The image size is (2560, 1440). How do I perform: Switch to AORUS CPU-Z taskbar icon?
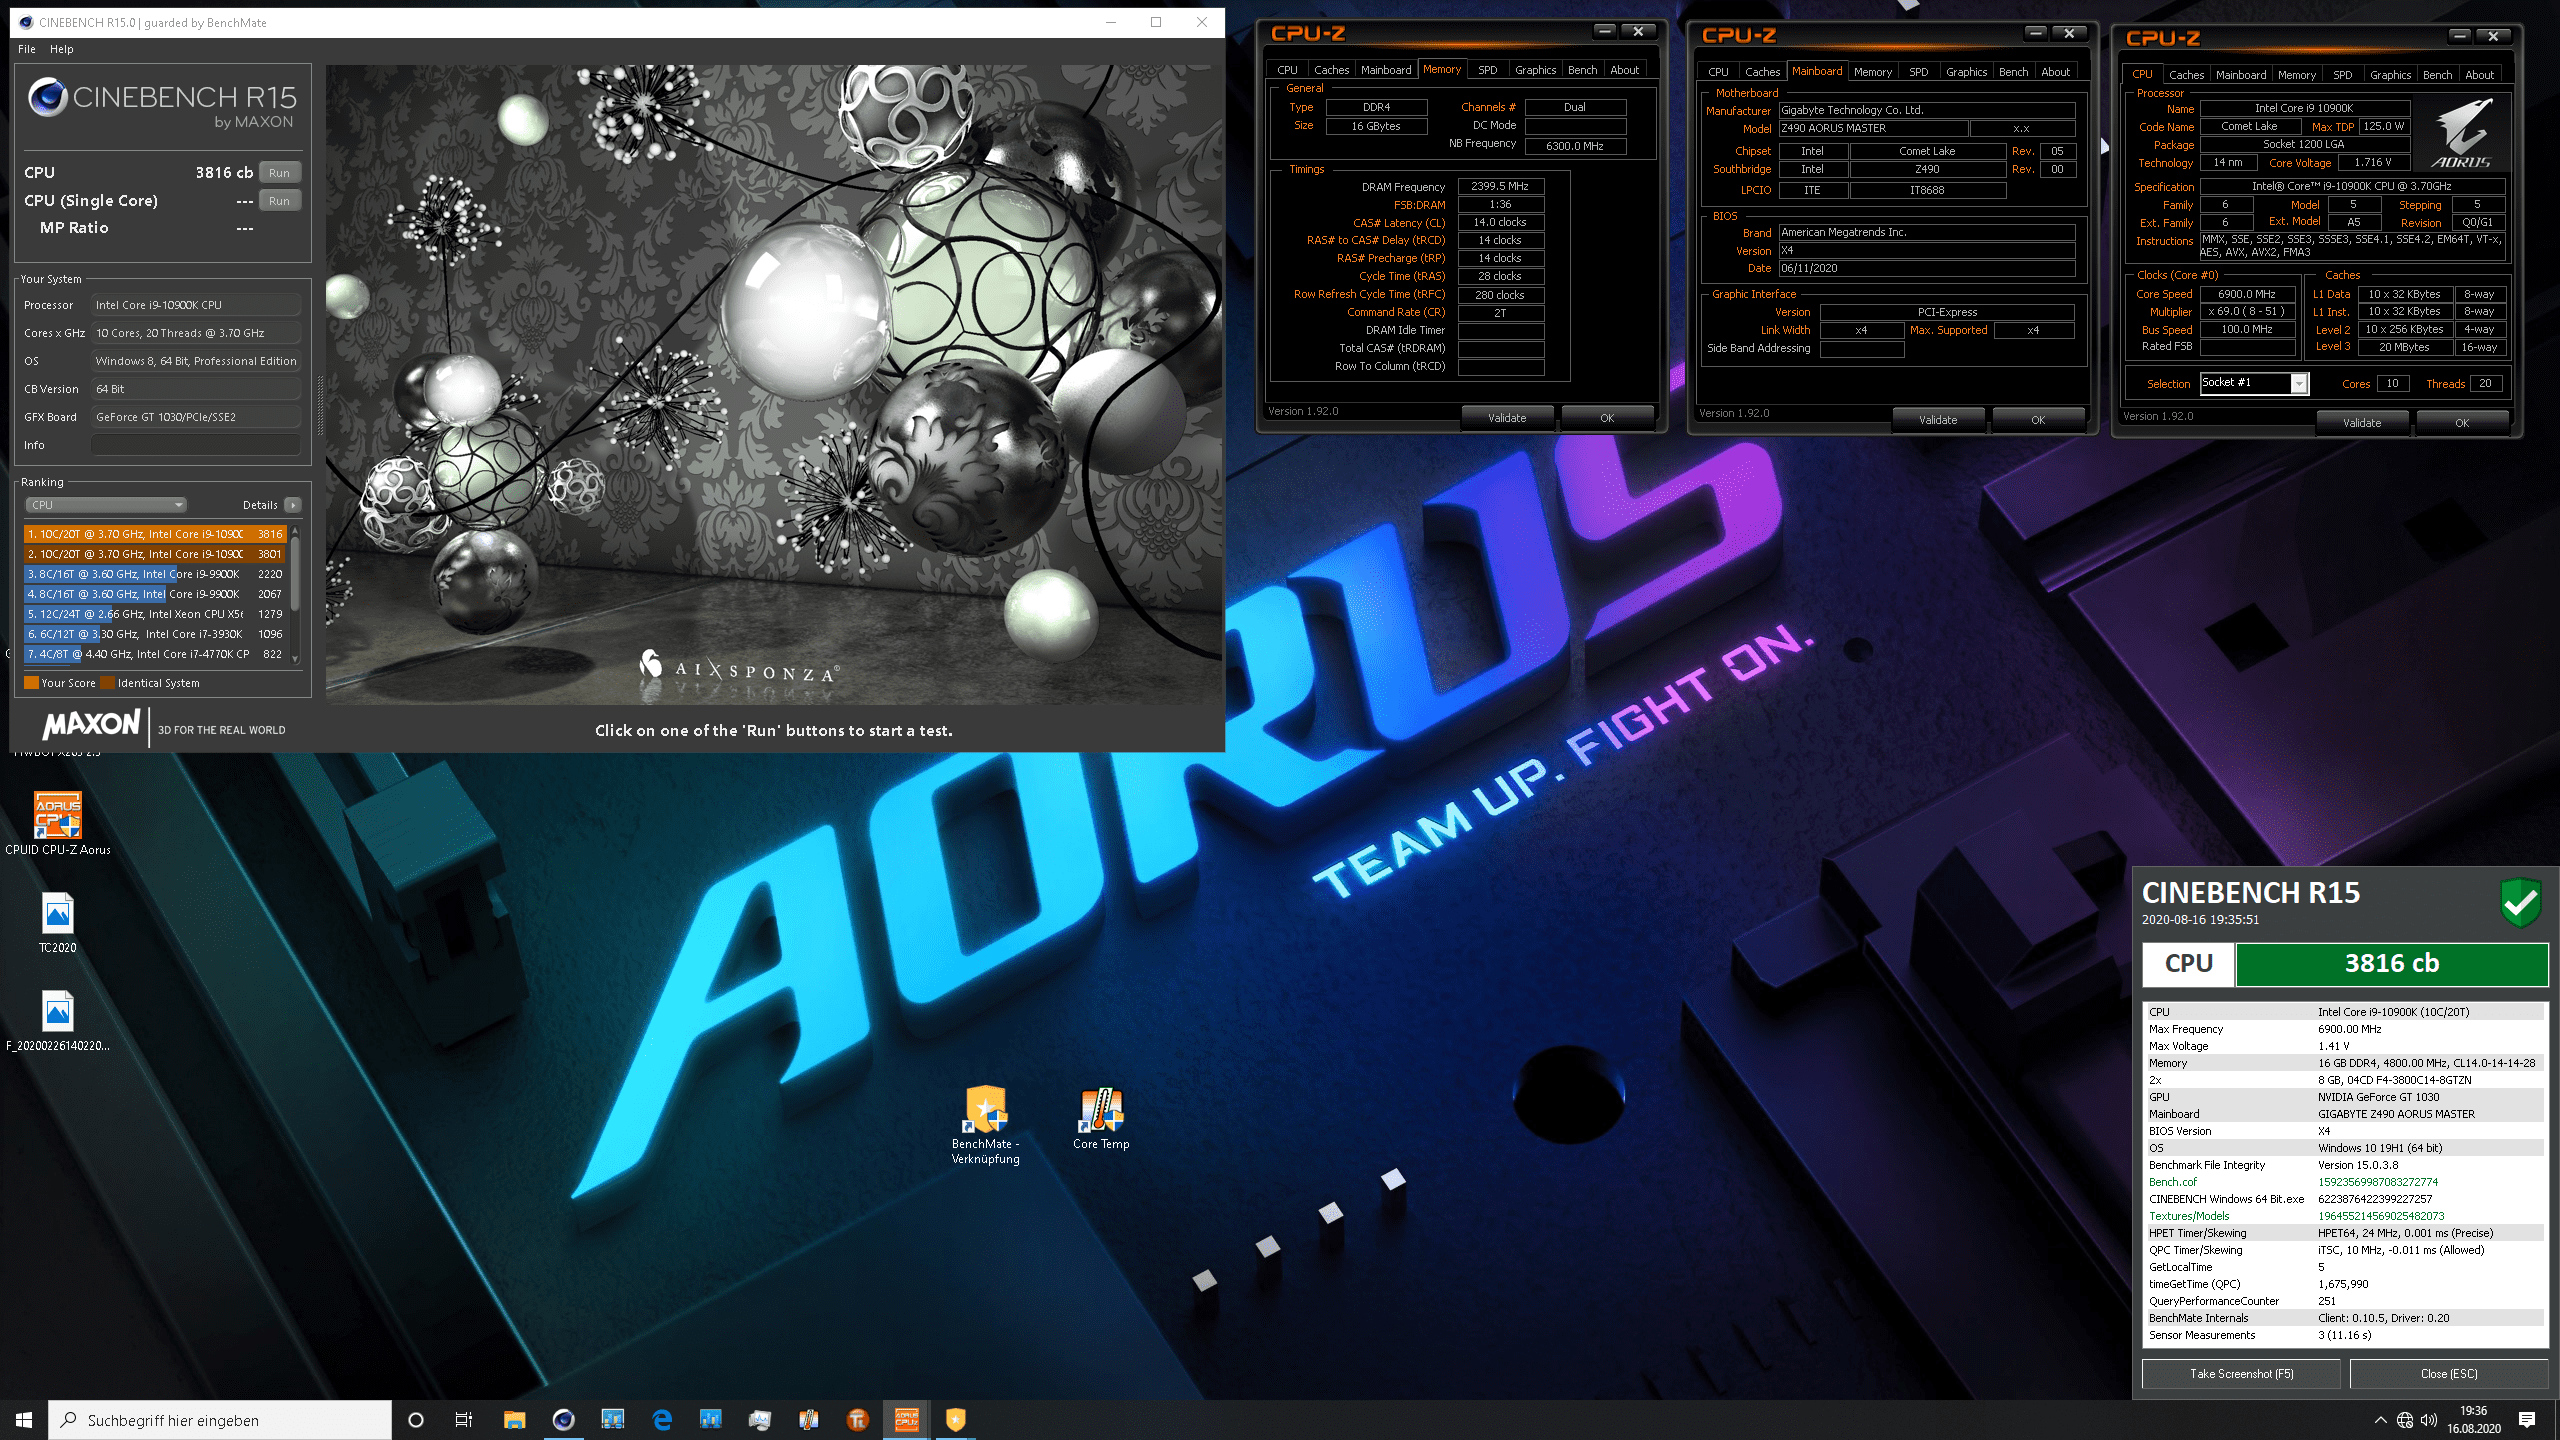click(x=906, y=1419)
